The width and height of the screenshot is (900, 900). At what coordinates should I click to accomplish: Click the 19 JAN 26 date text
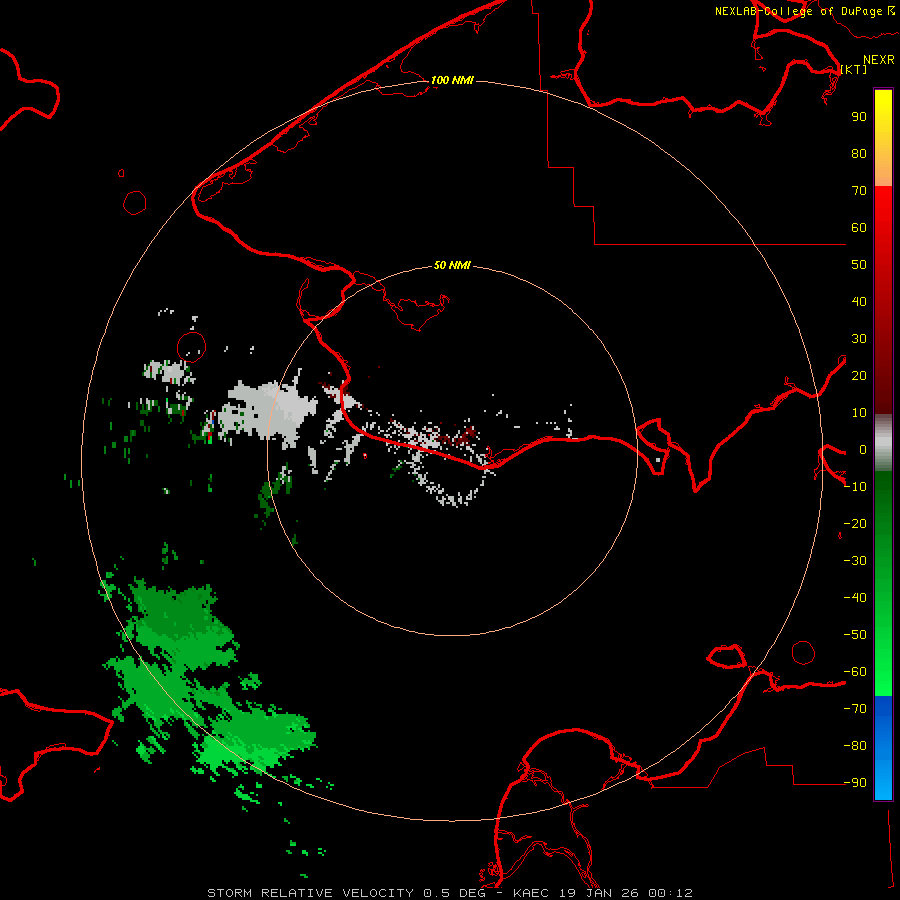598,893
